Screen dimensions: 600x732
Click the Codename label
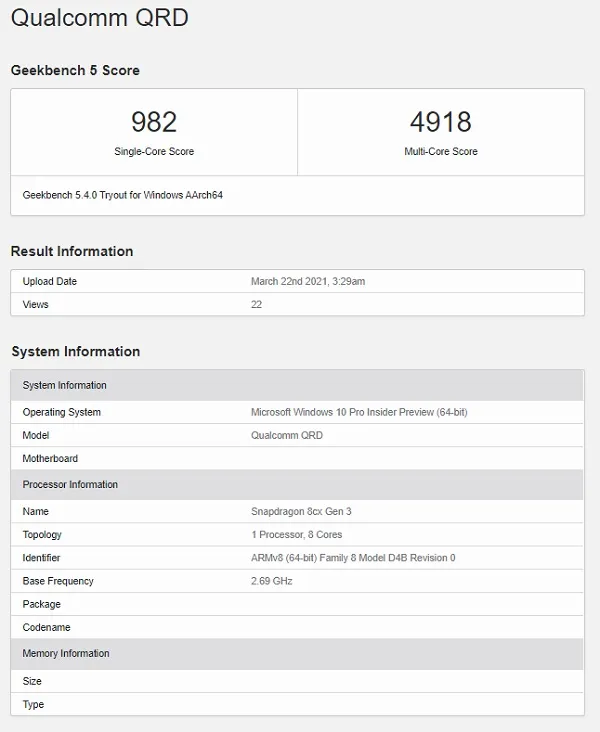pyautogui.click(x=46, y=627)
